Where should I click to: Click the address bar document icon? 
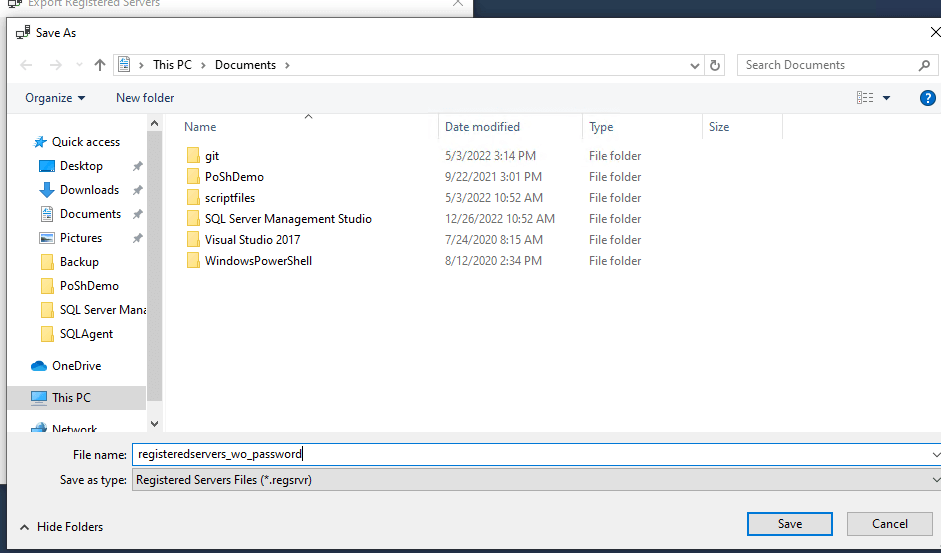124,64
